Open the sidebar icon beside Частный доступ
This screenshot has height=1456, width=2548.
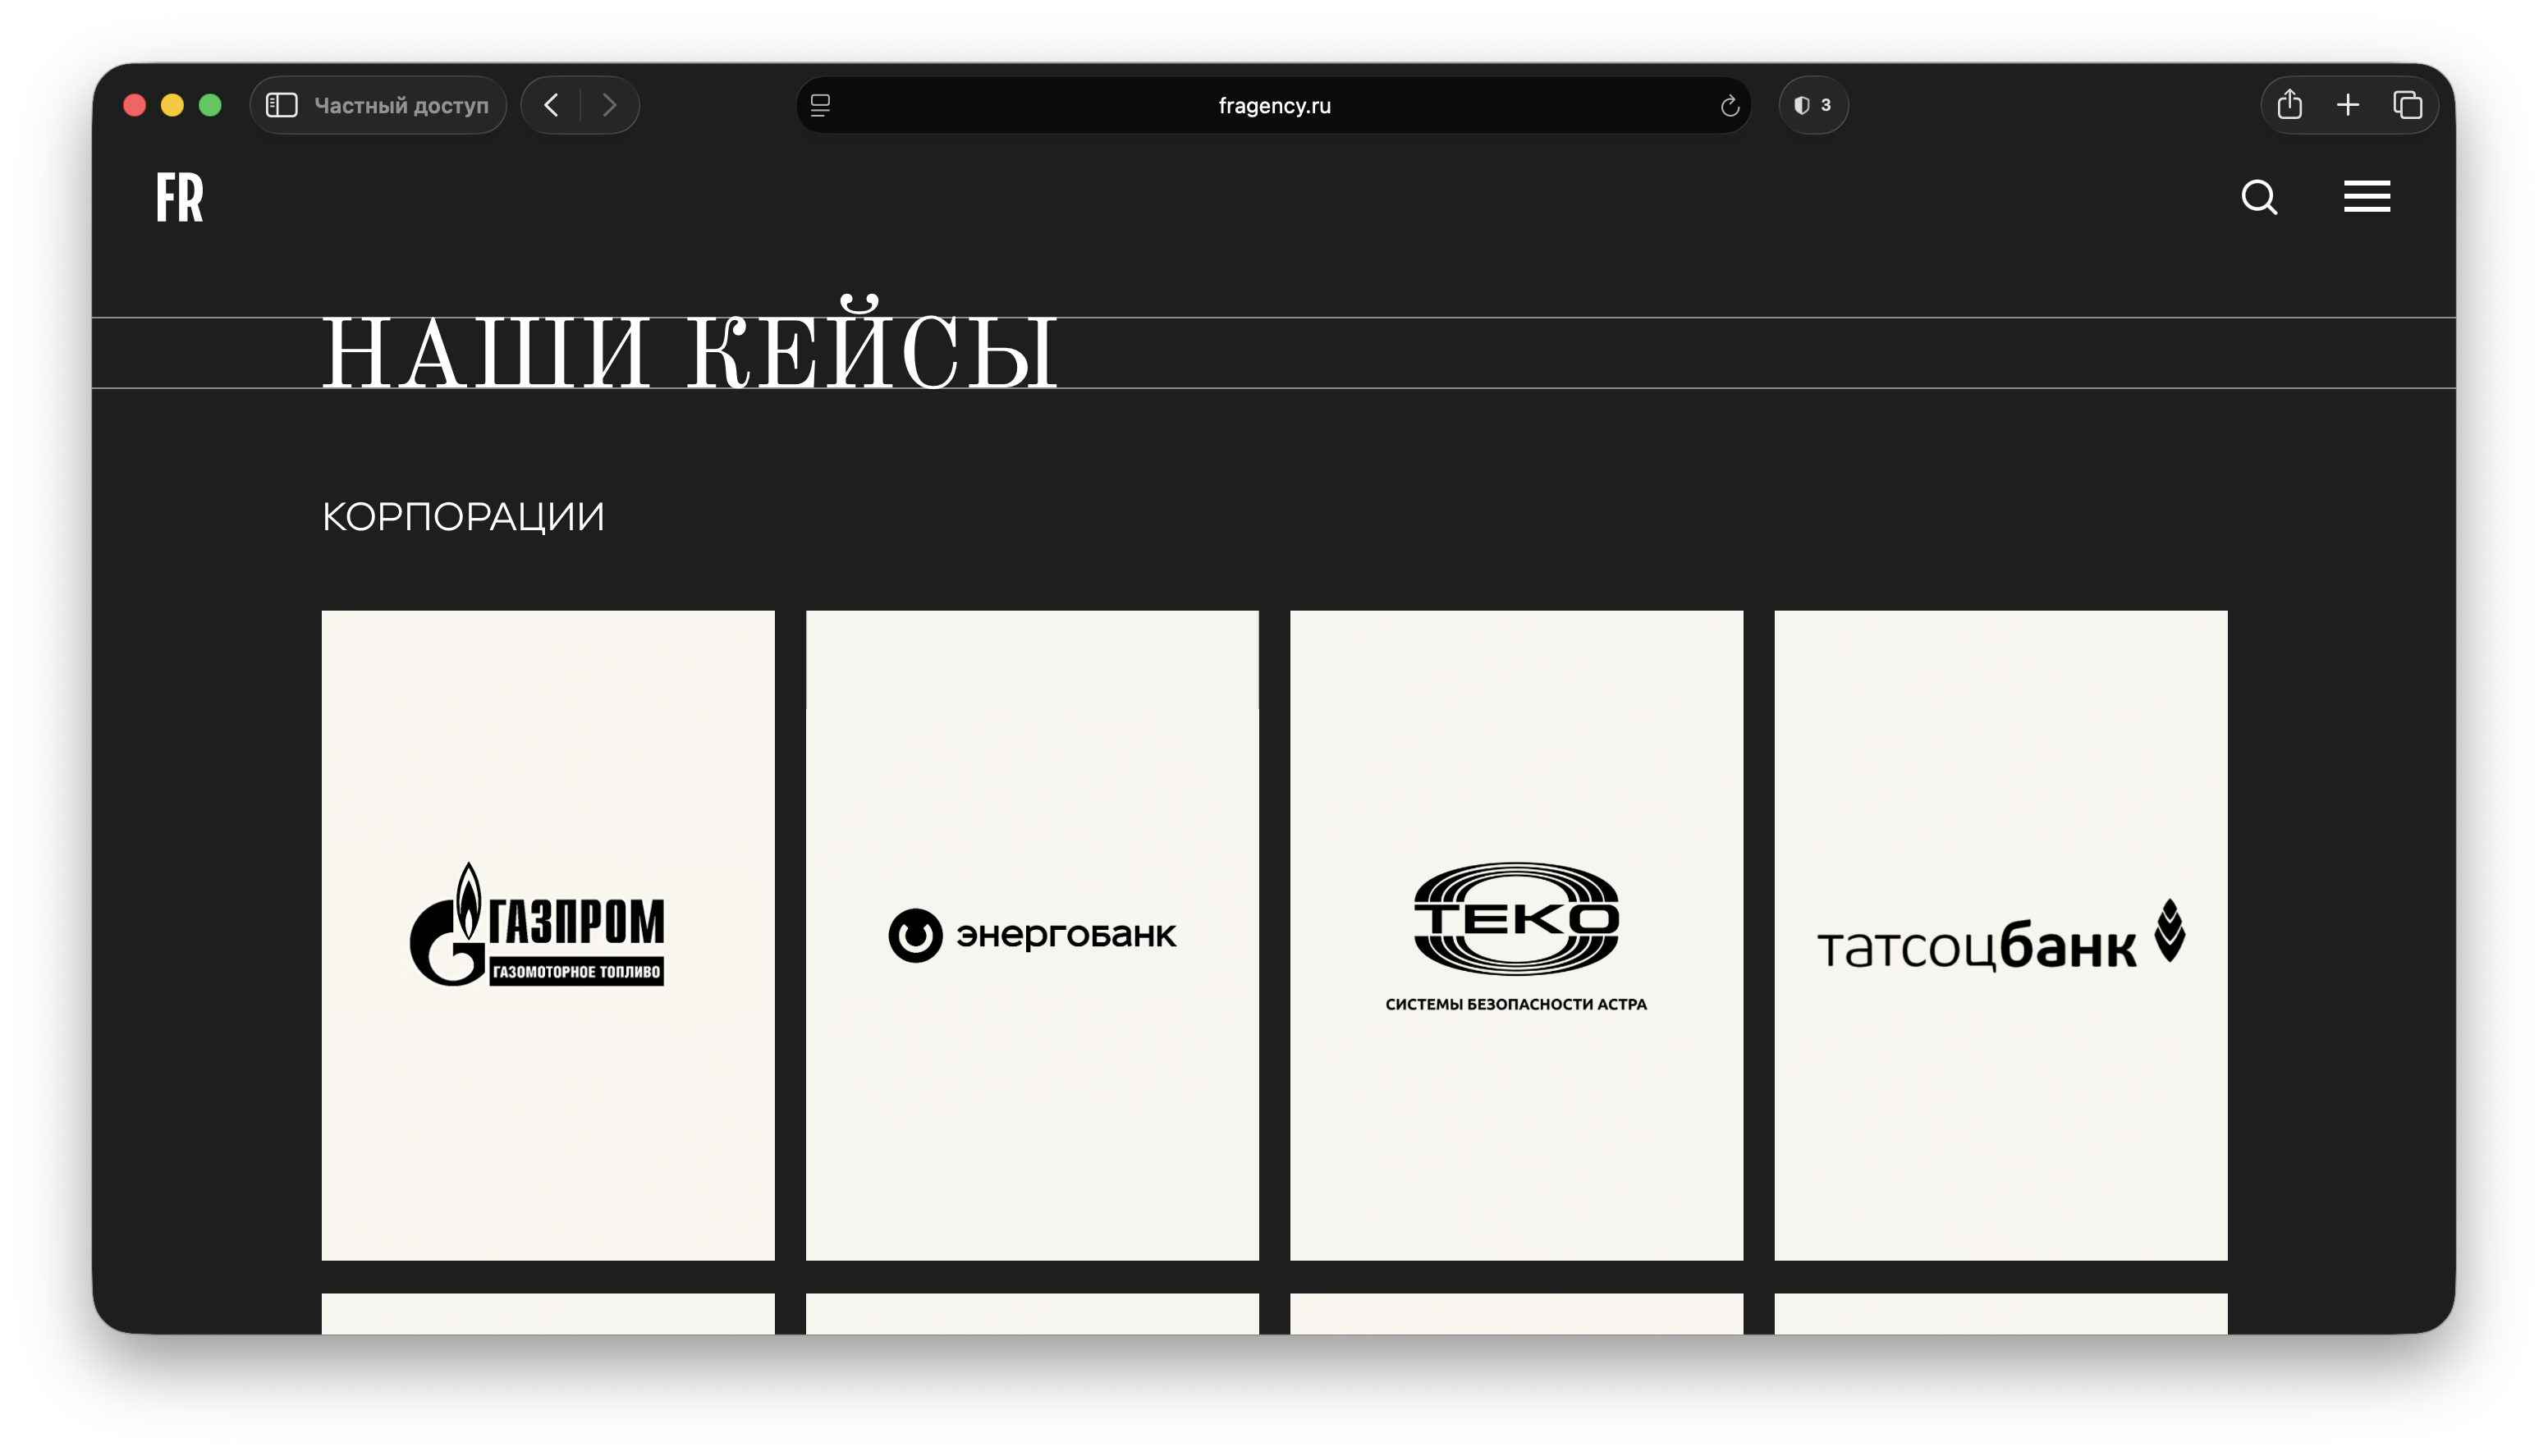(x=281, y=104)
